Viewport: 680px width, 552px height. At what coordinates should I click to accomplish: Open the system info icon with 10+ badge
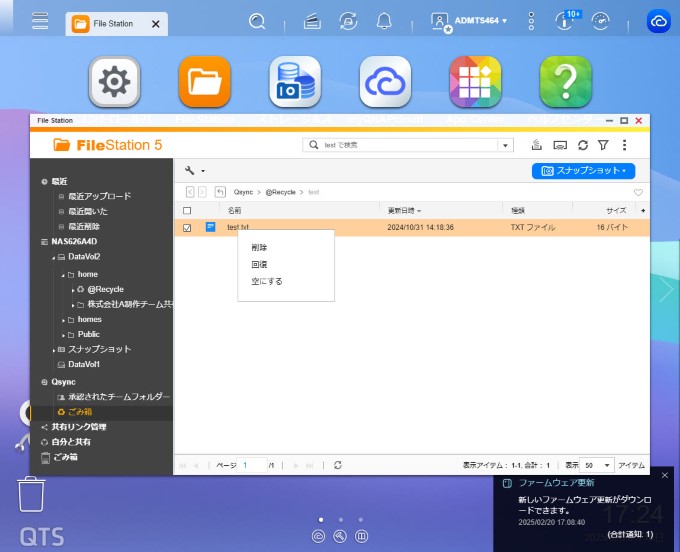565,20
